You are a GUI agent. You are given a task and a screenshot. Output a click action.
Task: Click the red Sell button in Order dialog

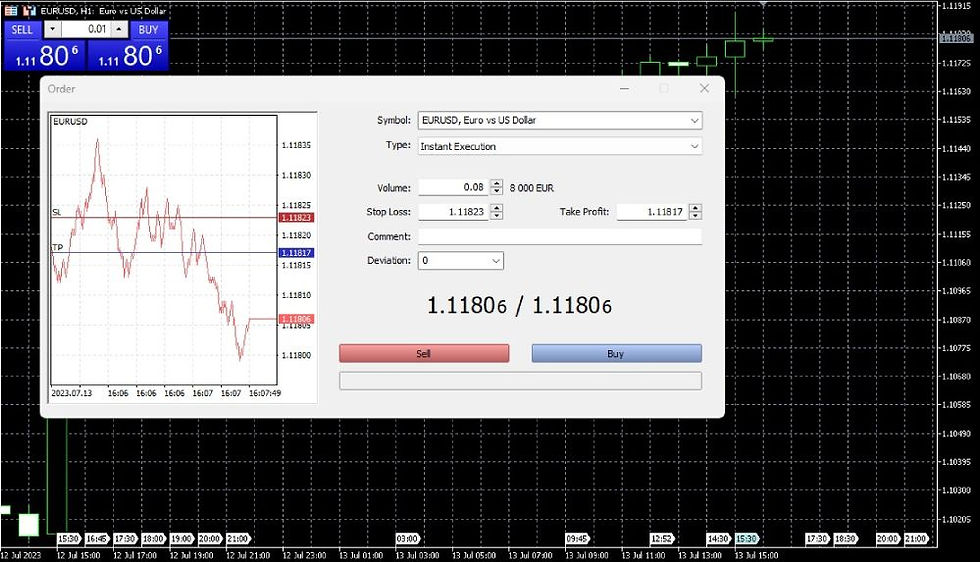pyautogui.click(x=424, y=353)
